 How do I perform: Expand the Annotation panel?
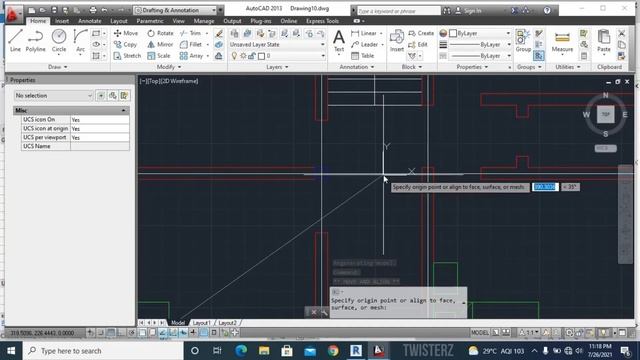[357, 67]
